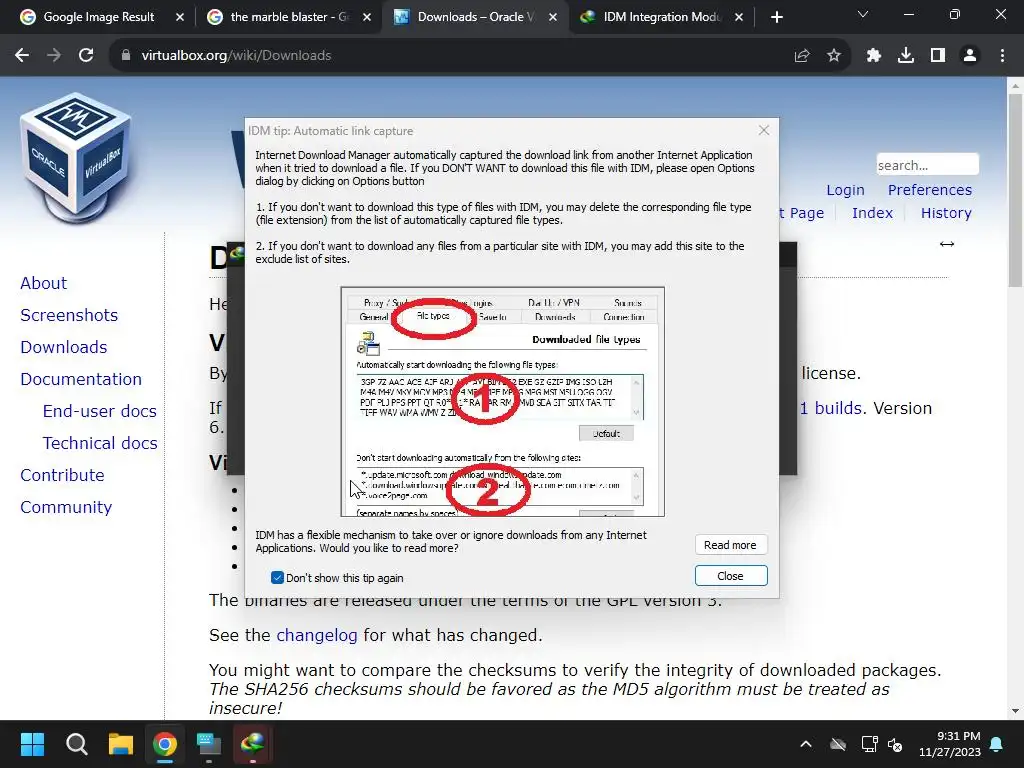Open the Windows Start menu
The height and width of the screenshot is (768, 1024).
[x=32, y=744]
